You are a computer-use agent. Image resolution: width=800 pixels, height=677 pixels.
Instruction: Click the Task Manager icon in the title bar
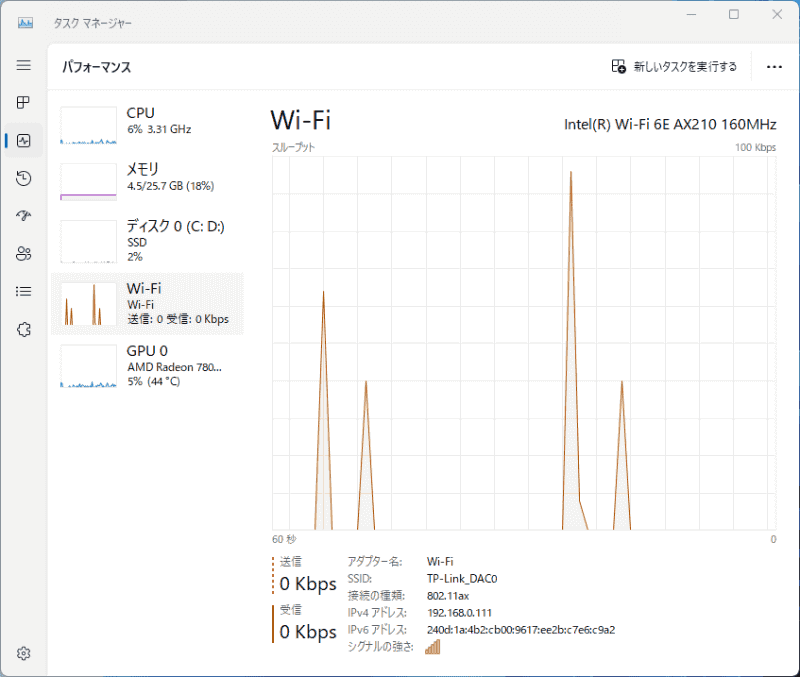click(24, 20)
